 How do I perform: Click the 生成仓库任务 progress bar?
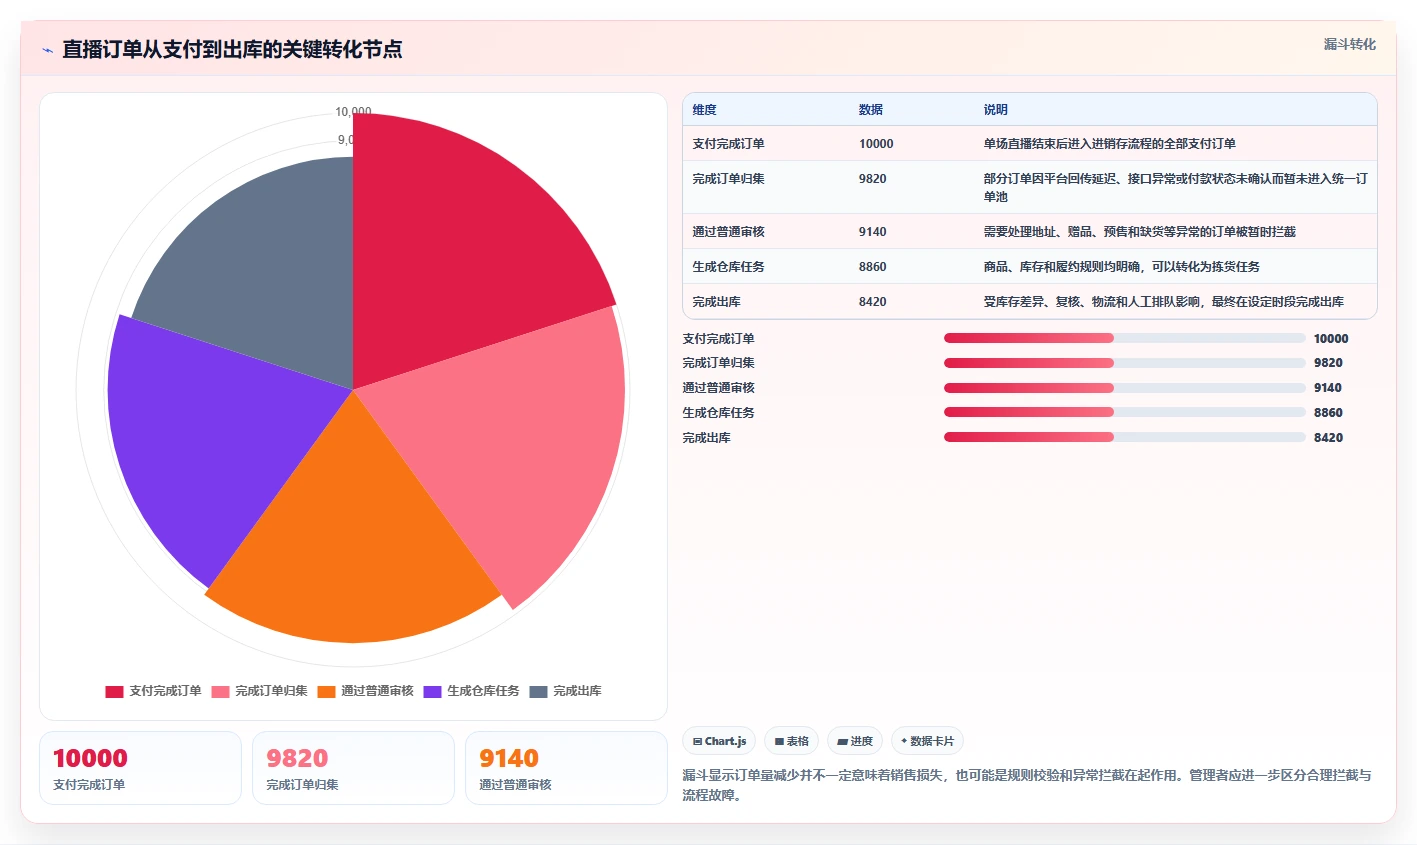[x=1125, y=412]
